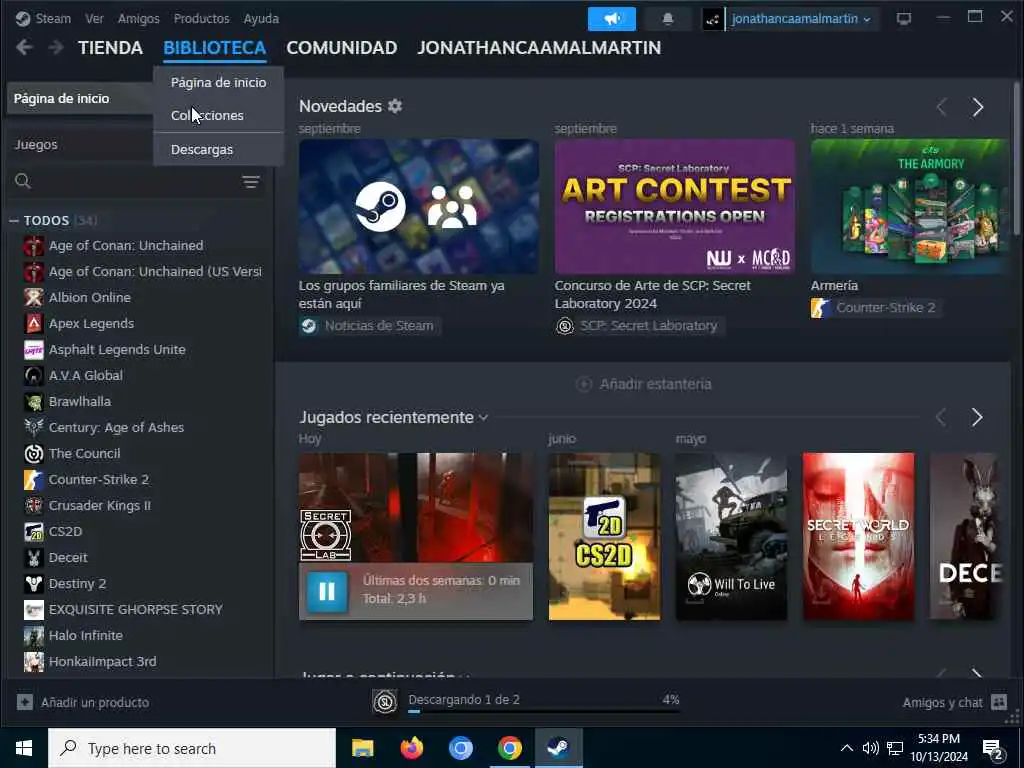Show next Jugados recientemente items arrow
Image resolution: width=1024 pixels, height=768 pixels.
977,417
